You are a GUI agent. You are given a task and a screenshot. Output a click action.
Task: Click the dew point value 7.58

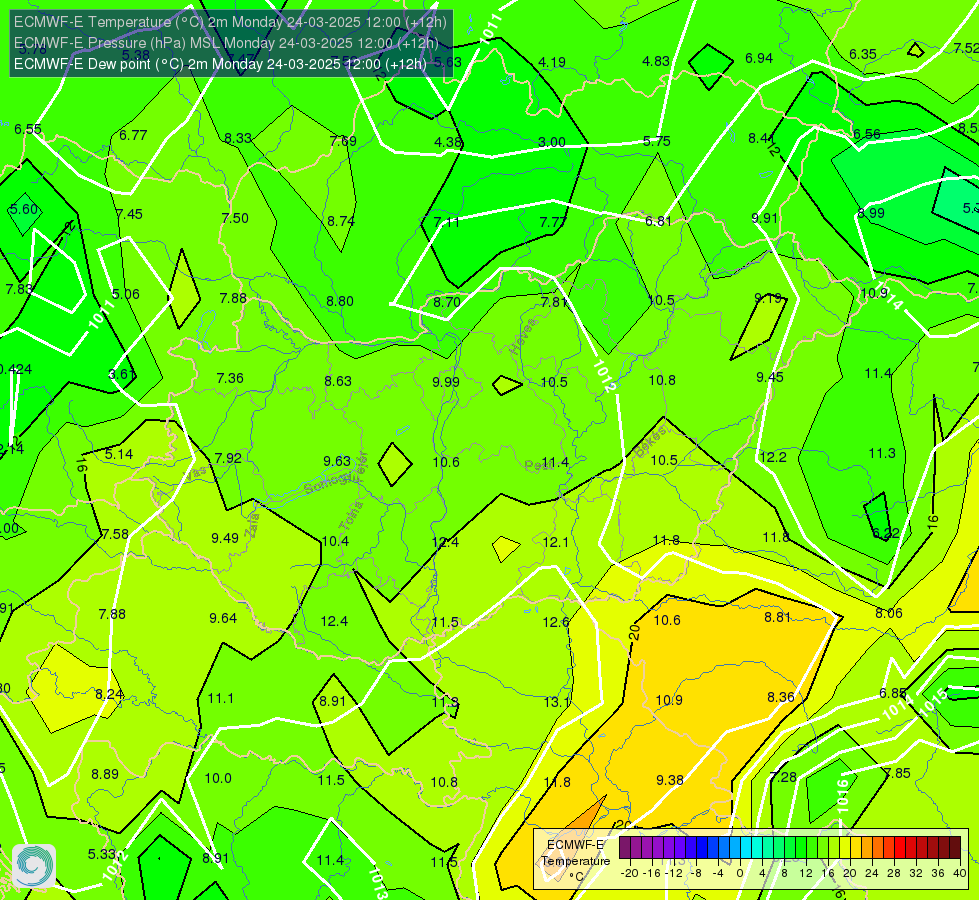point(115,534)
